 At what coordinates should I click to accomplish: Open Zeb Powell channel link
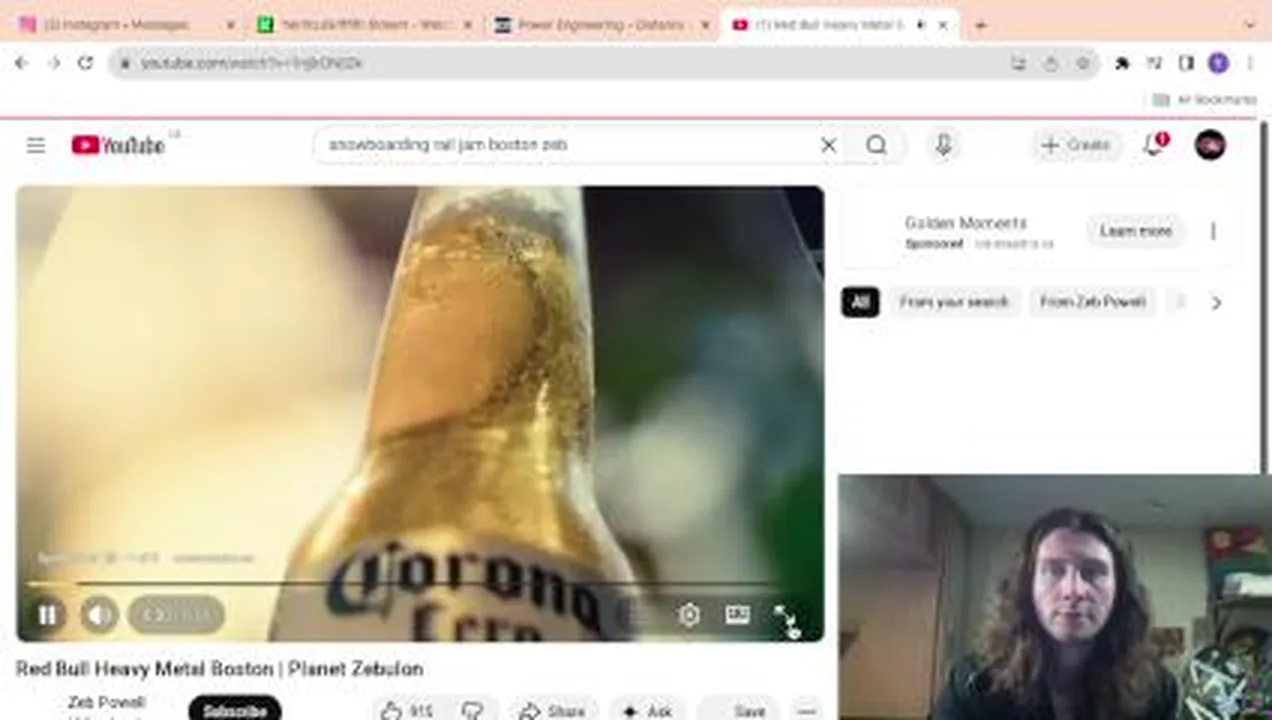click(x=106, y=702)
